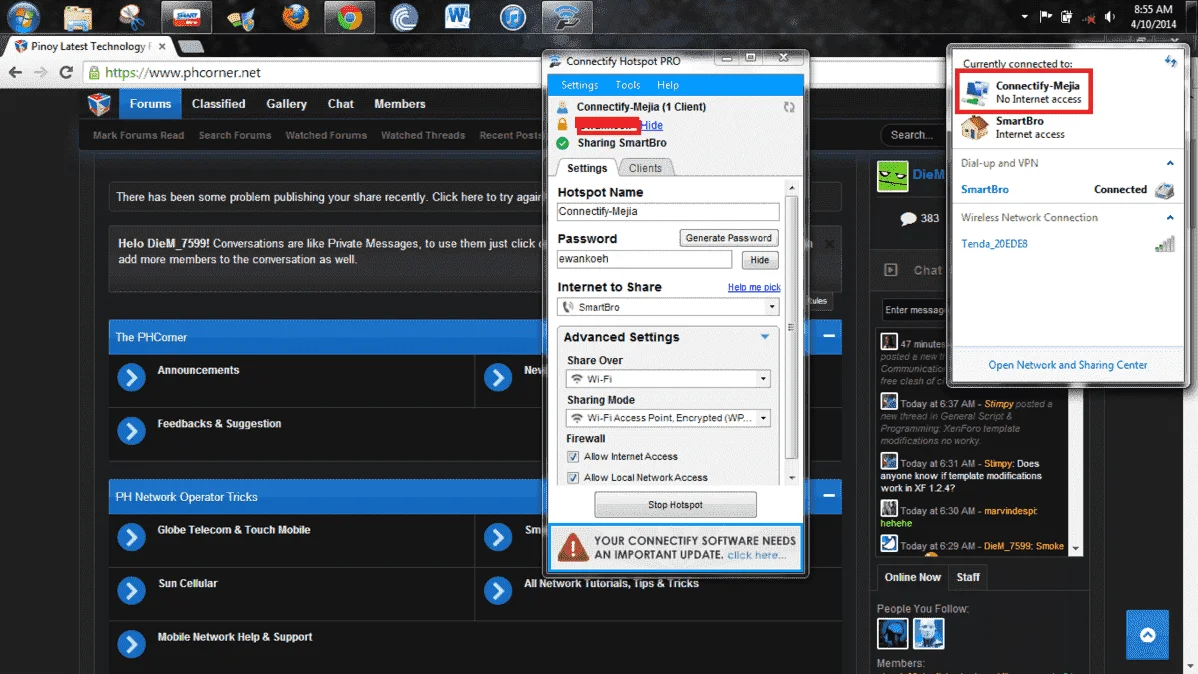Open the Sharing Mode dropdown
The image size is (1198, 674).
click(763, 418)
